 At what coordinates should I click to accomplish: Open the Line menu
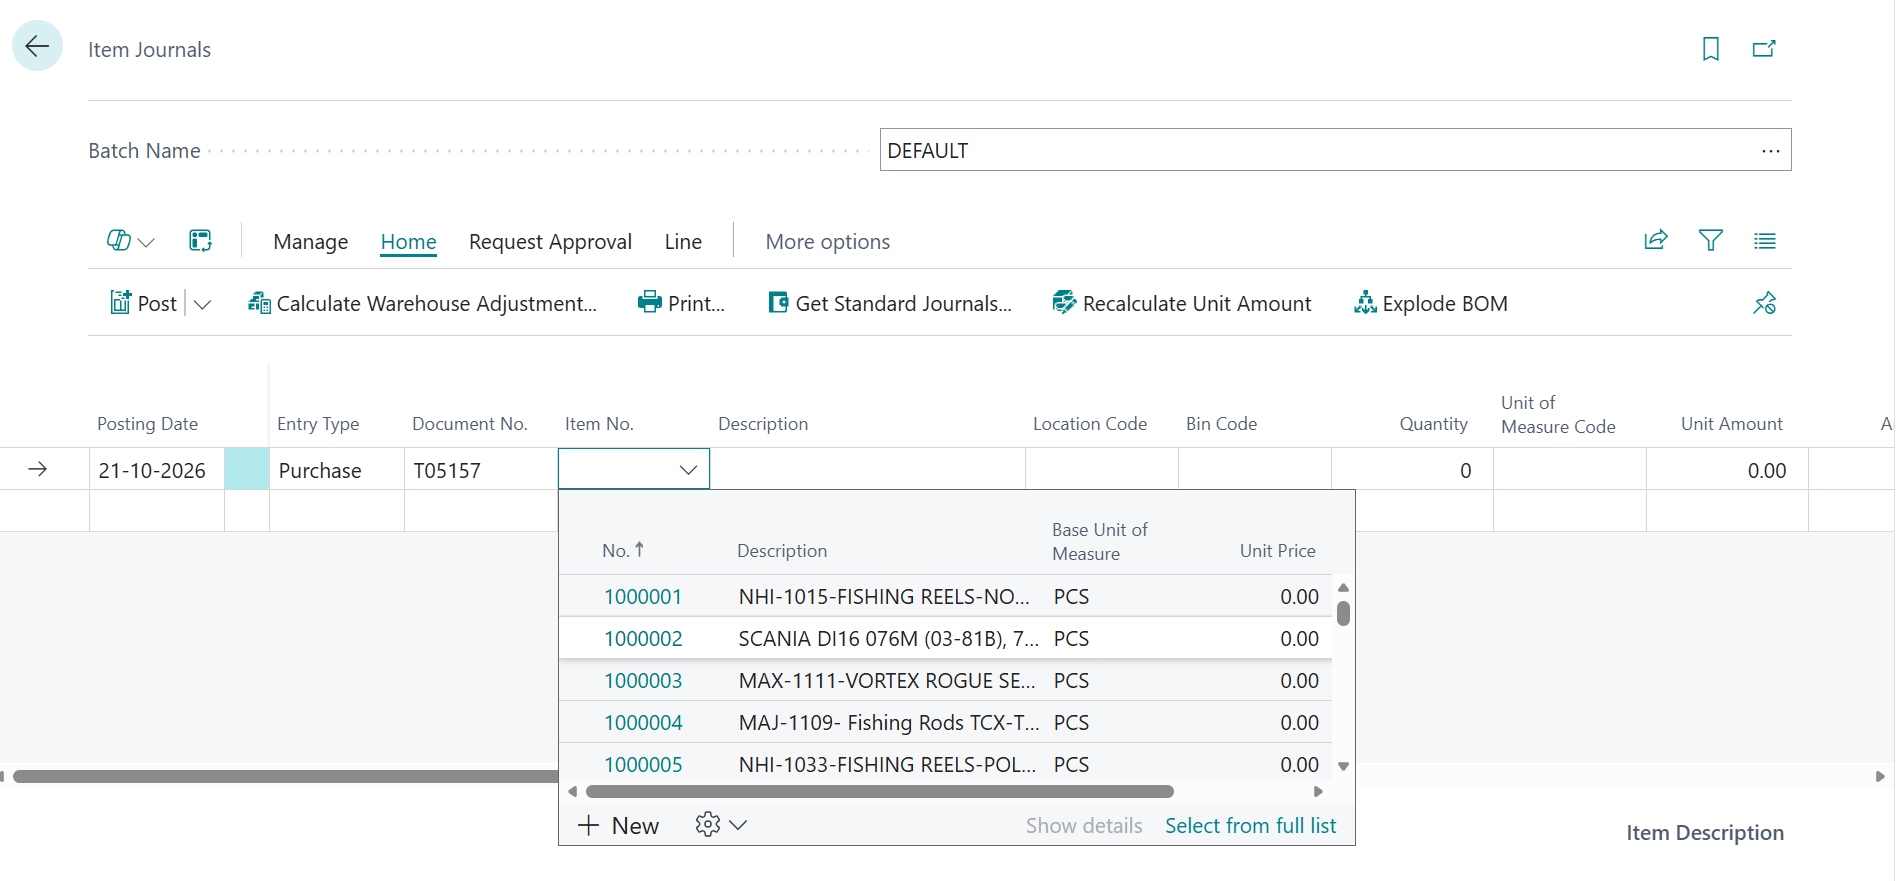pyautogui.click(x=683, y=242)
